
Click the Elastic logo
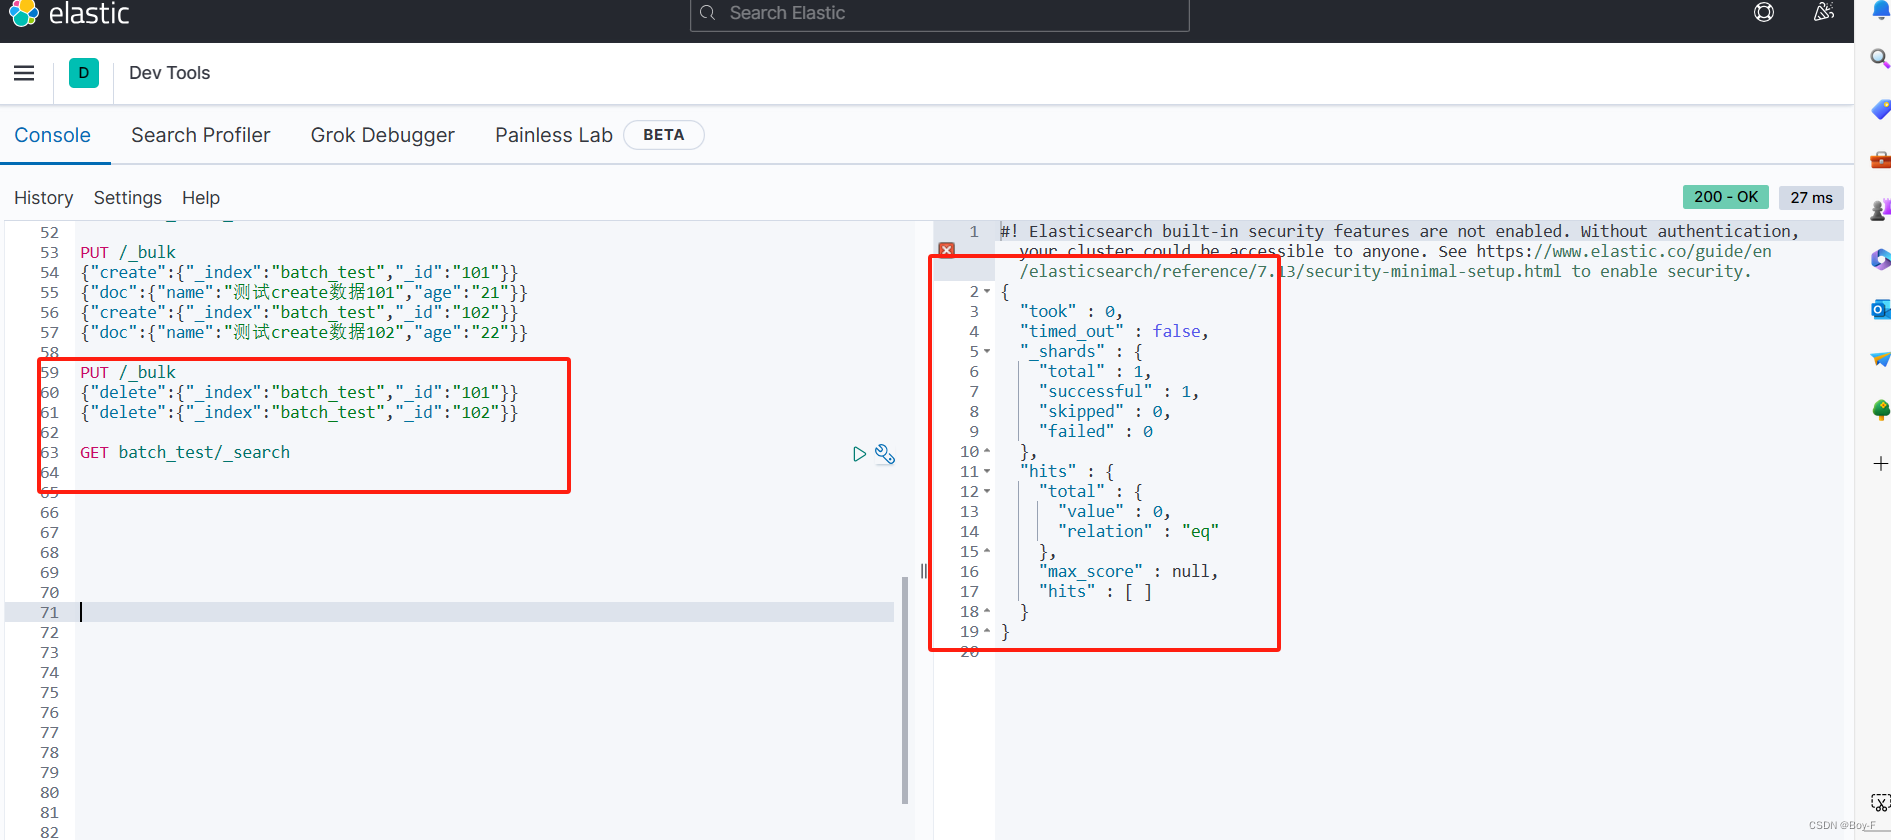pyautogui.click(x=69, y=13)
